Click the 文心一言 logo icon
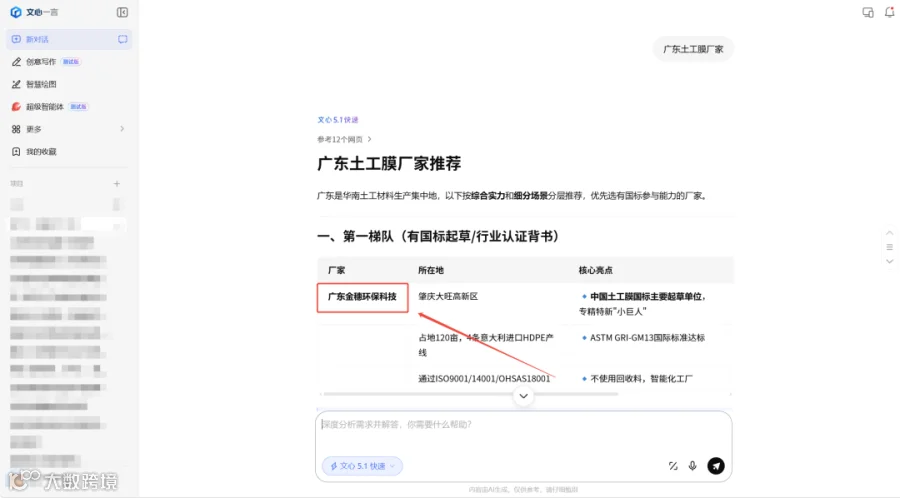The height and width of the screenshot is (498, 900). (x=16, y=12)
